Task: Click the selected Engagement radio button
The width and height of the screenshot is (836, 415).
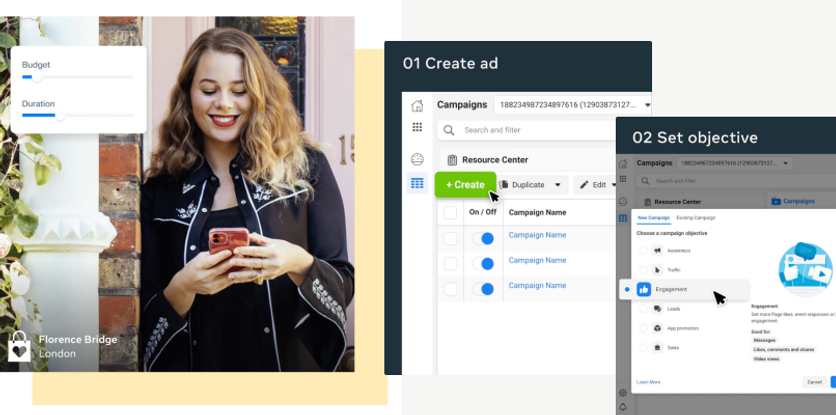Action: click(x=627, y=289)
